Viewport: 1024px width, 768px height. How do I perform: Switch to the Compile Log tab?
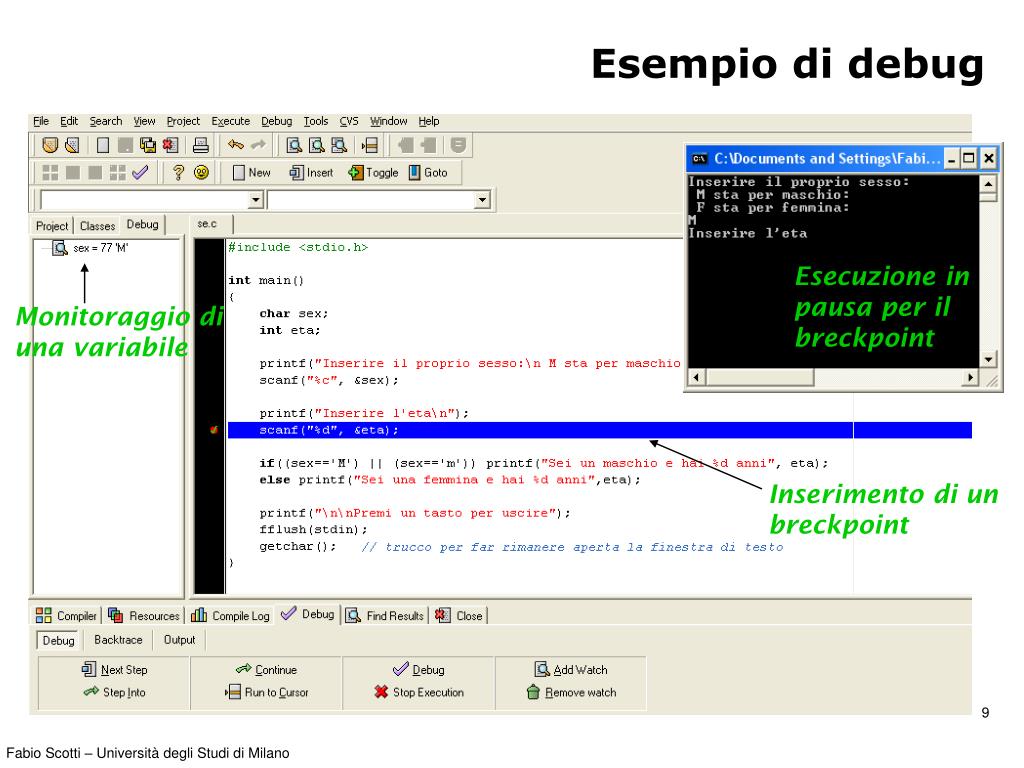pyautogui.click(x=231, y=616)
